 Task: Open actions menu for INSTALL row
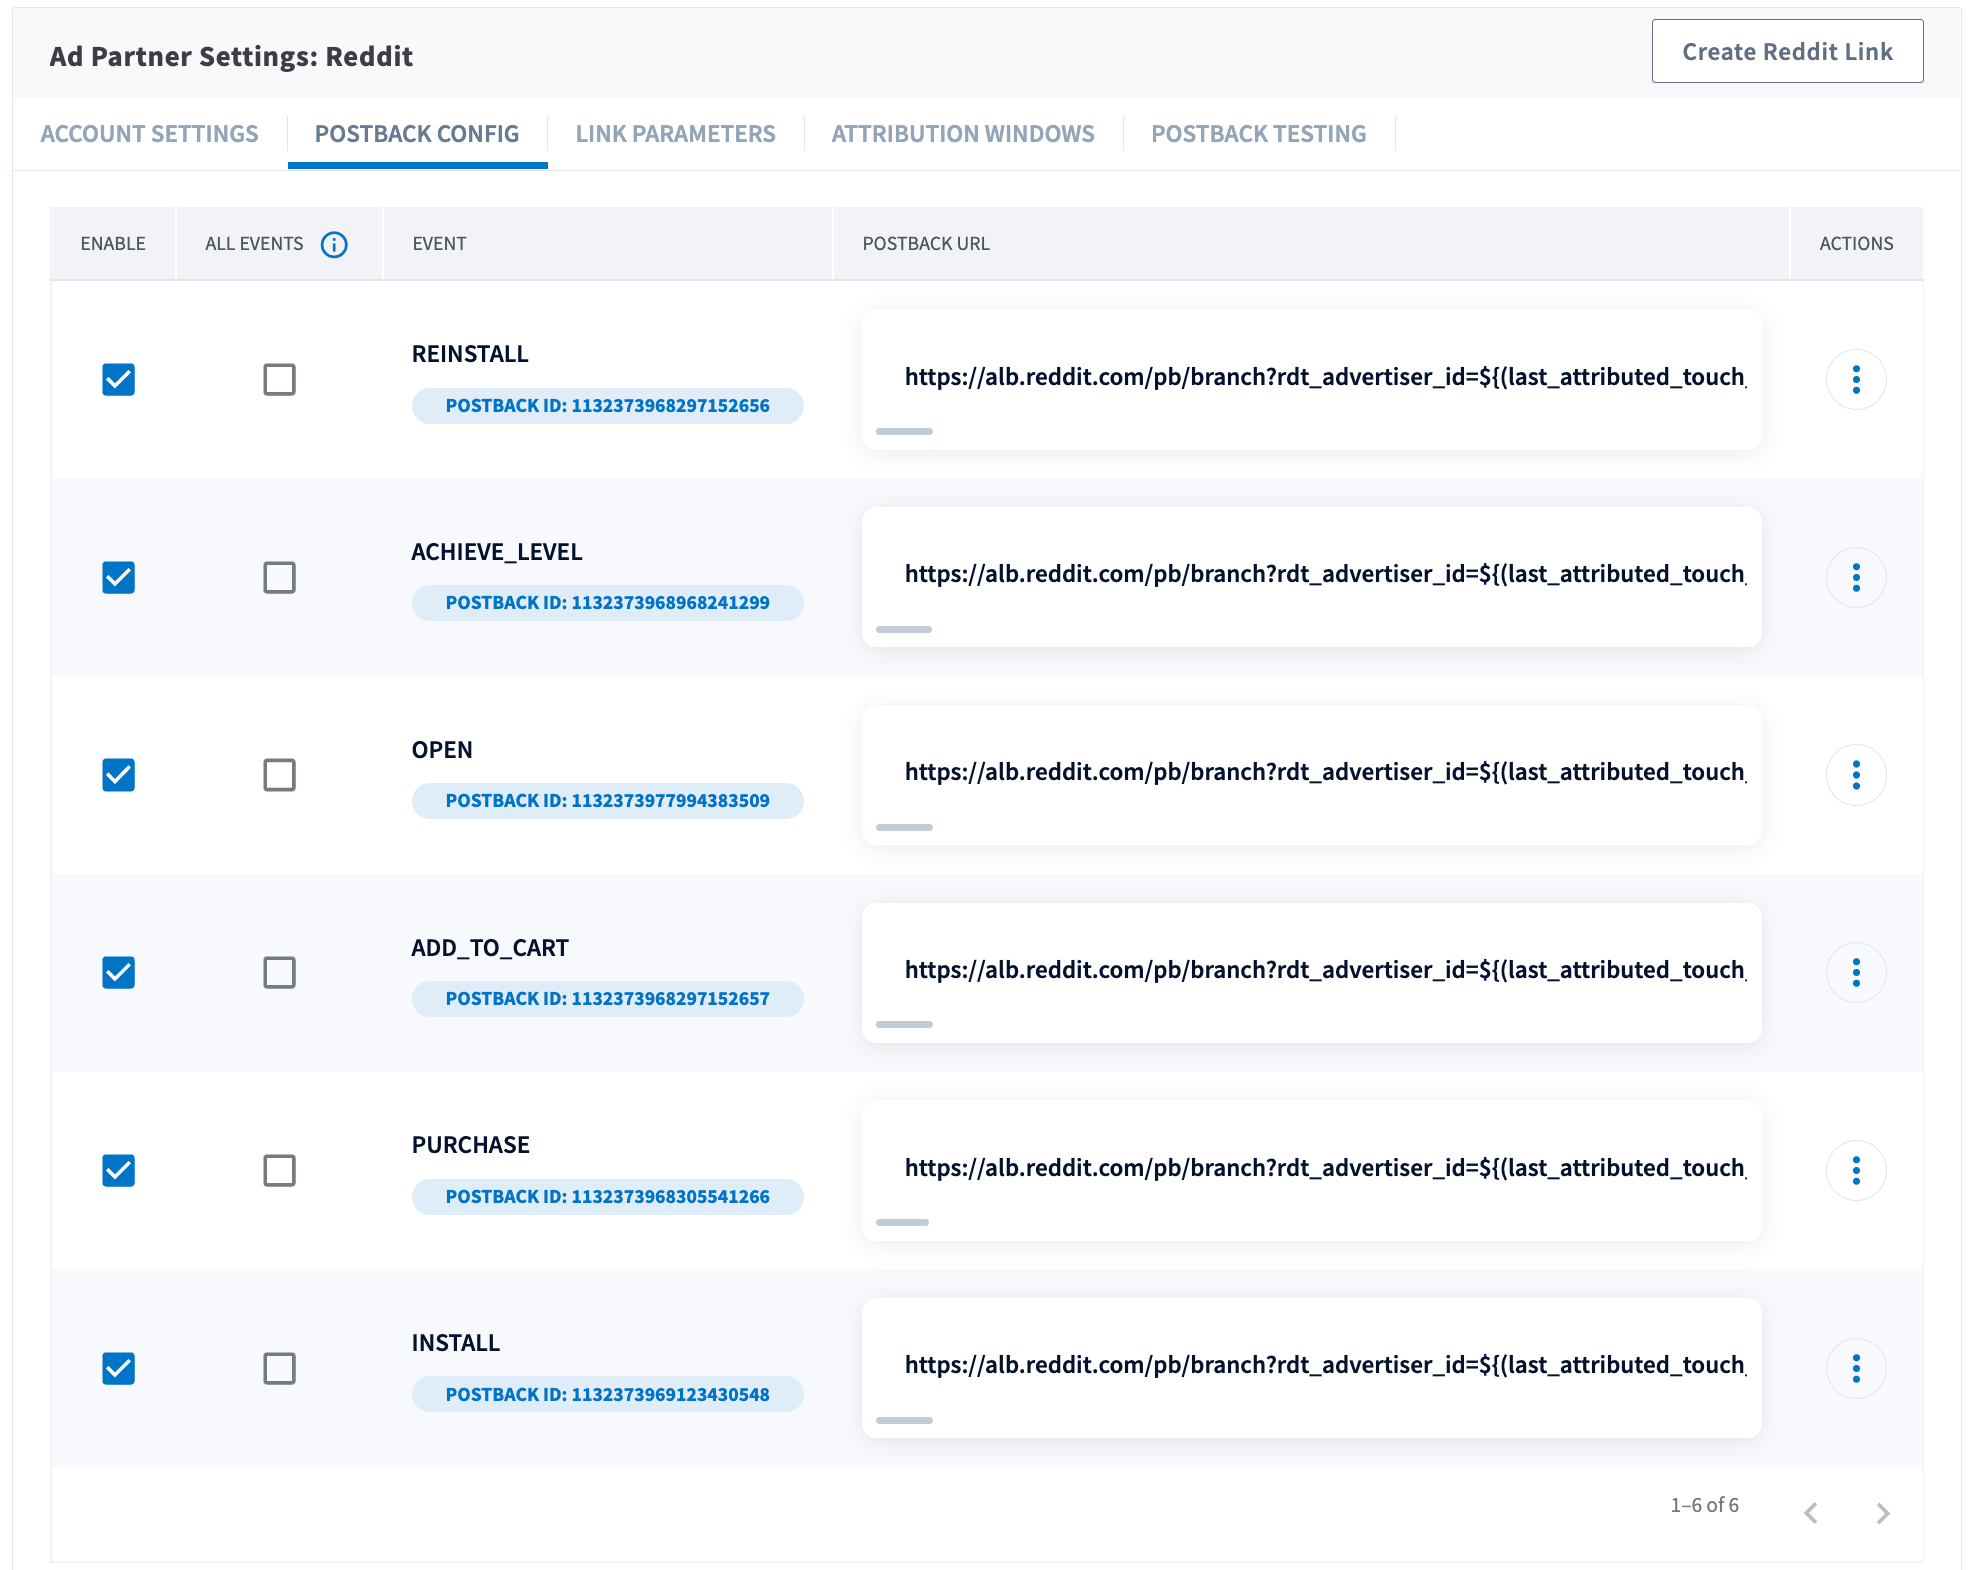pyautogui.click(x=1855, y=1368)
